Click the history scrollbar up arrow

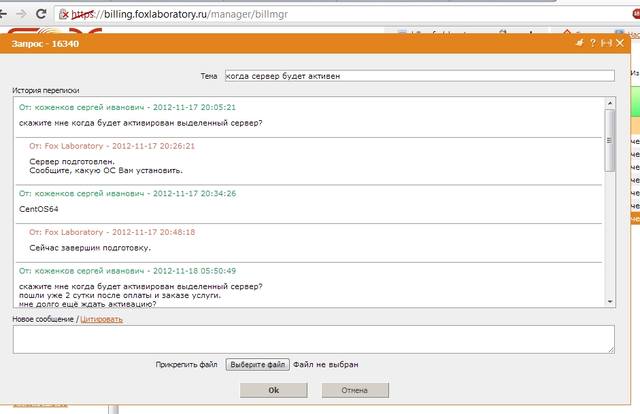click(x=610, y=103)
